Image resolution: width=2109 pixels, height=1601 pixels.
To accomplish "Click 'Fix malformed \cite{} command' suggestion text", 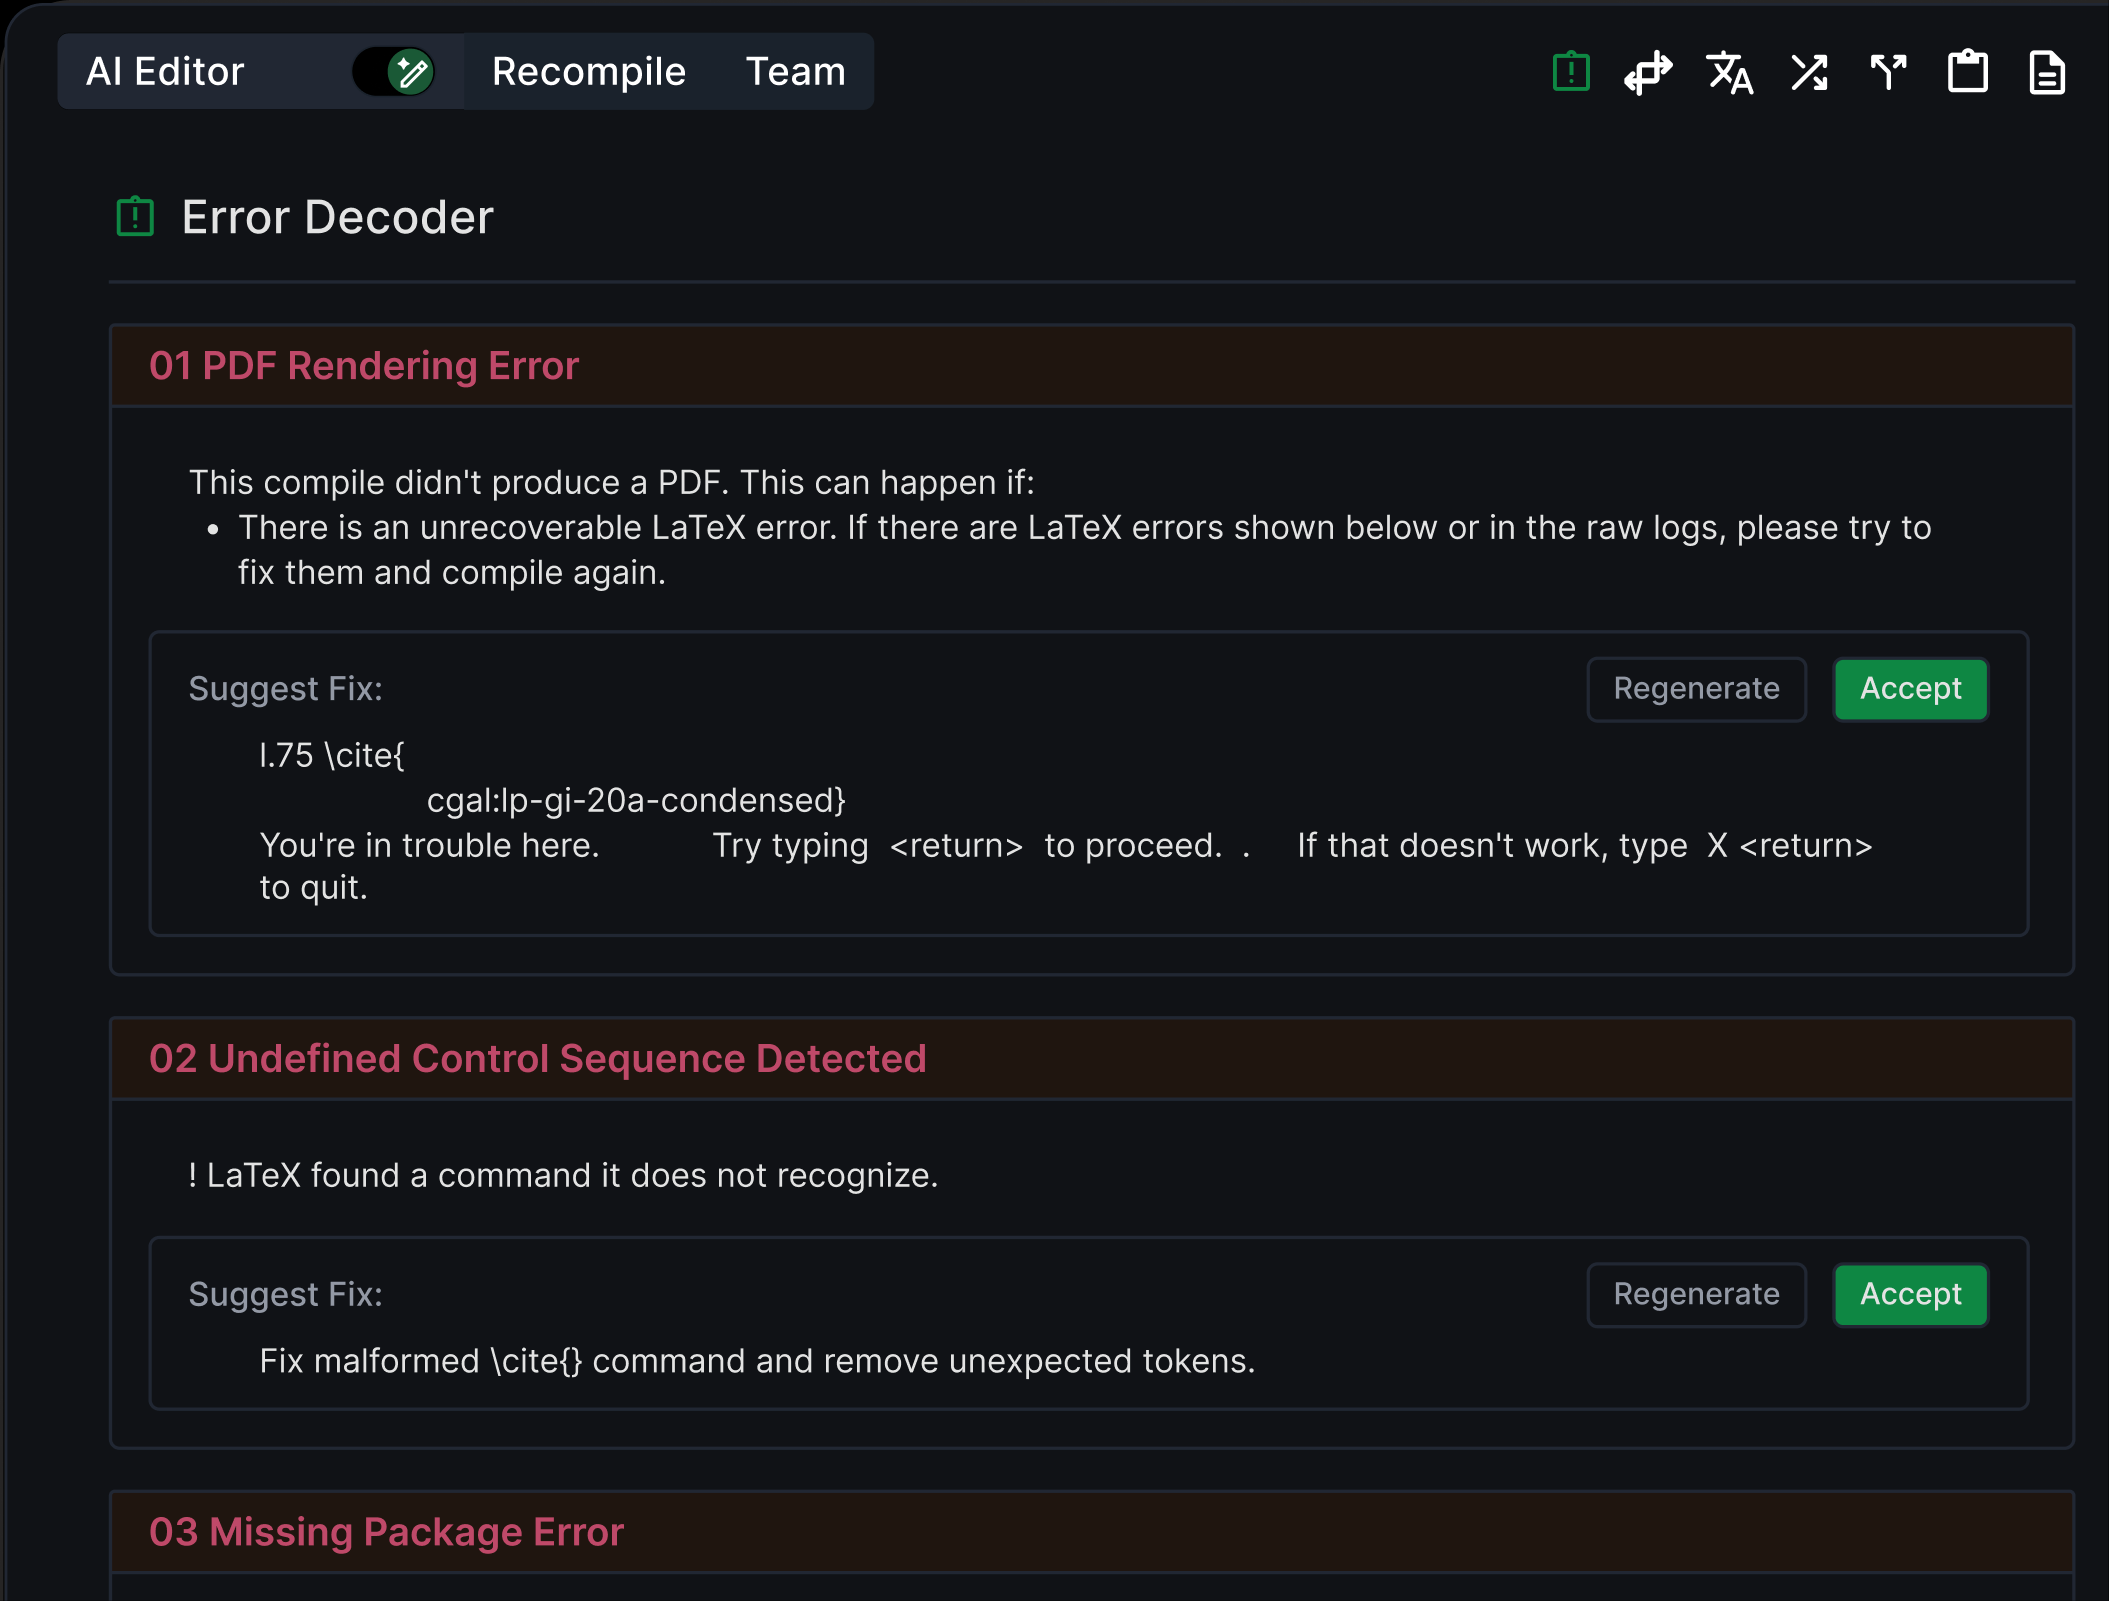I will point(757,1361).
